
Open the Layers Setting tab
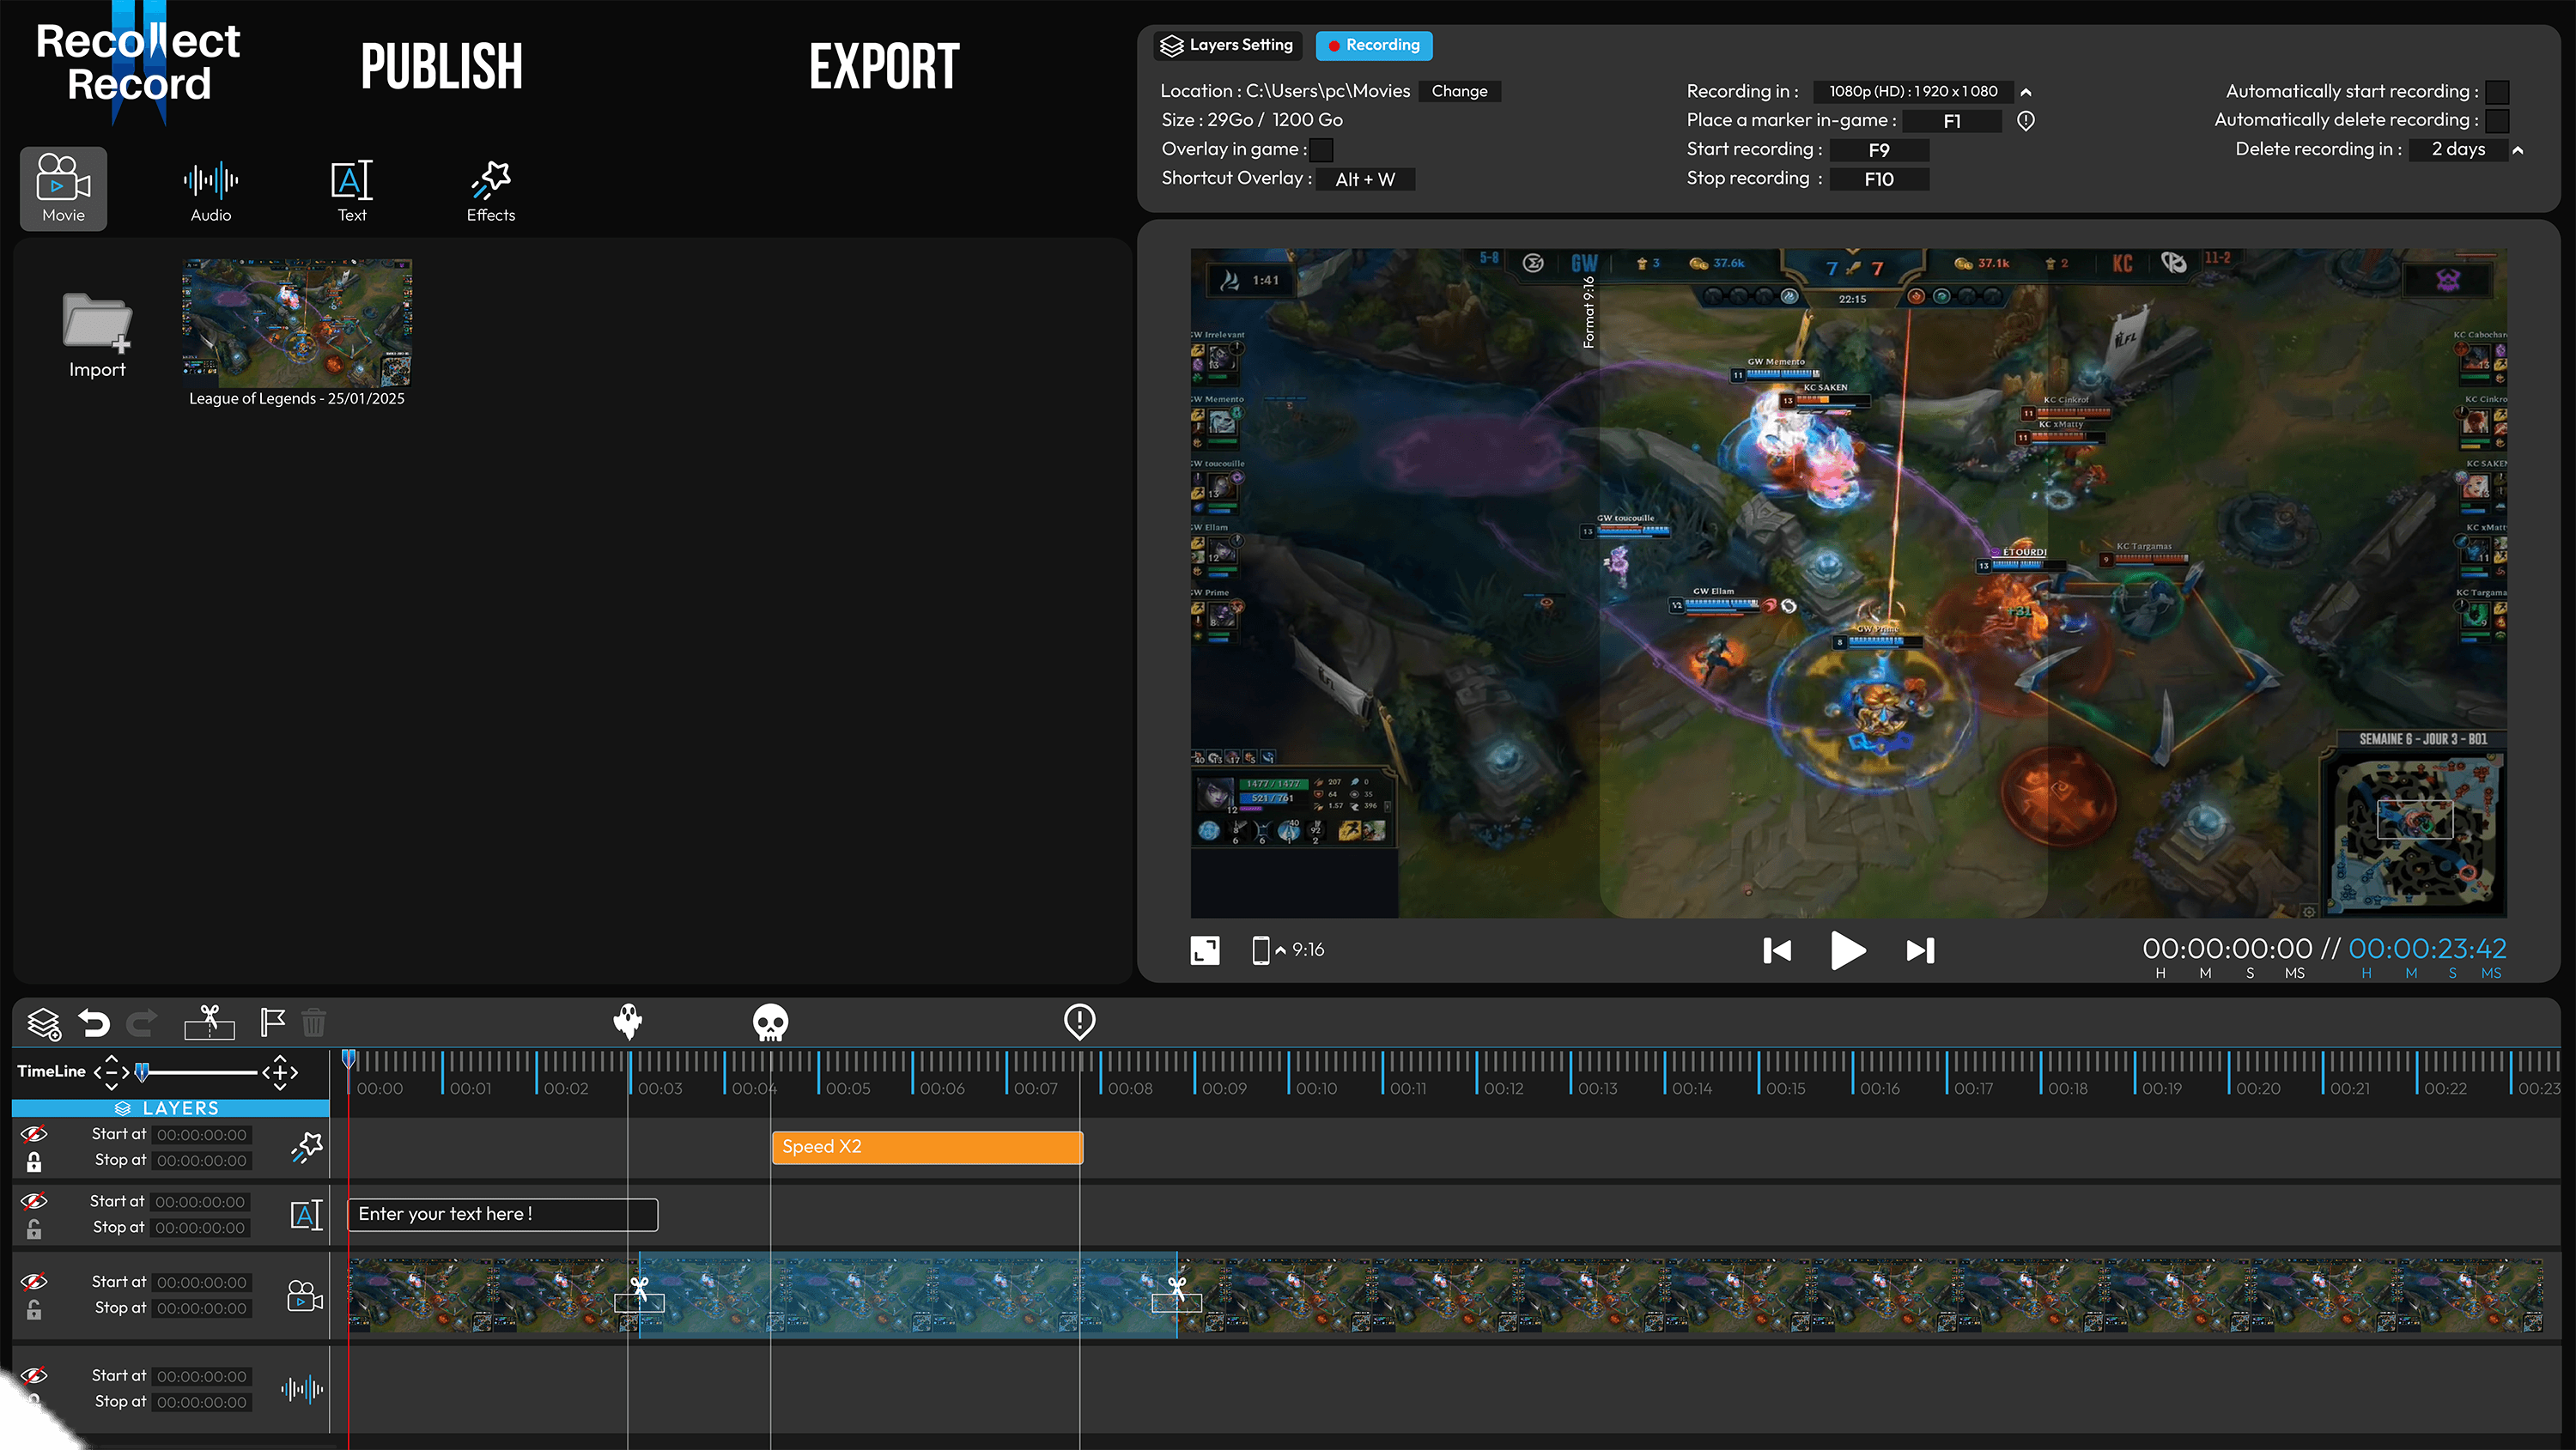pos(1228,45)
